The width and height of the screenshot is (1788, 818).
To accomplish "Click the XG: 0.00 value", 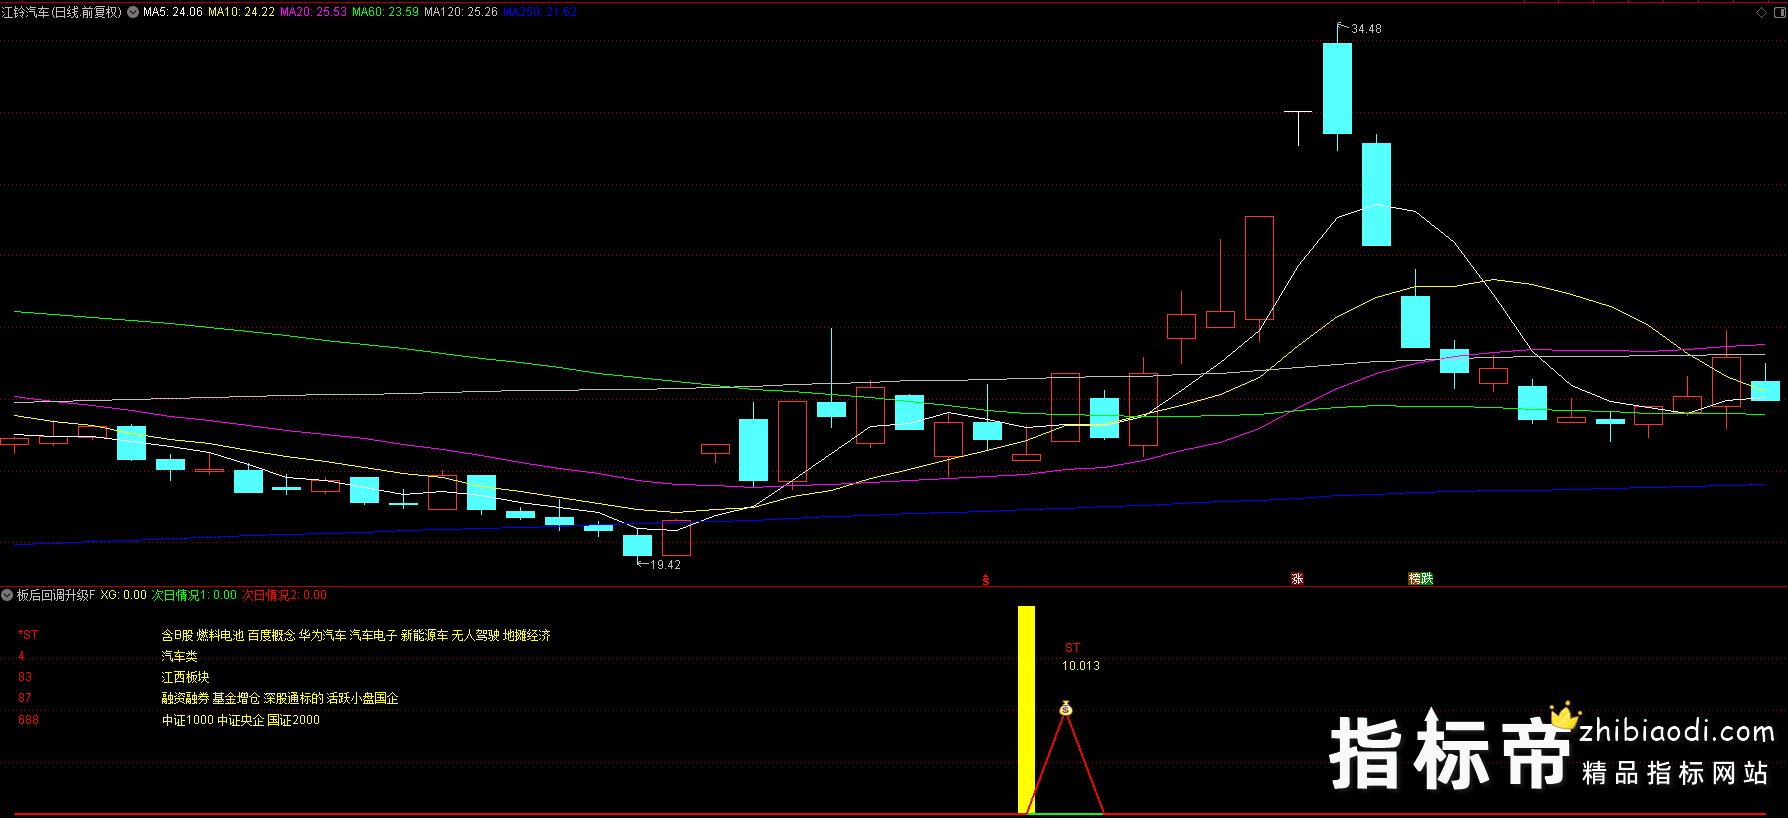I will tap(124, 595).
